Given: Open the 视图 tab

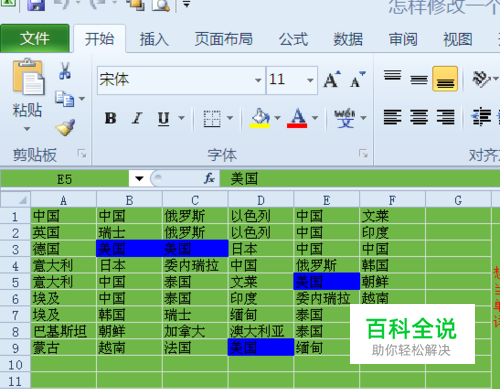Looking at the screenshot, I should click(458, 39).
